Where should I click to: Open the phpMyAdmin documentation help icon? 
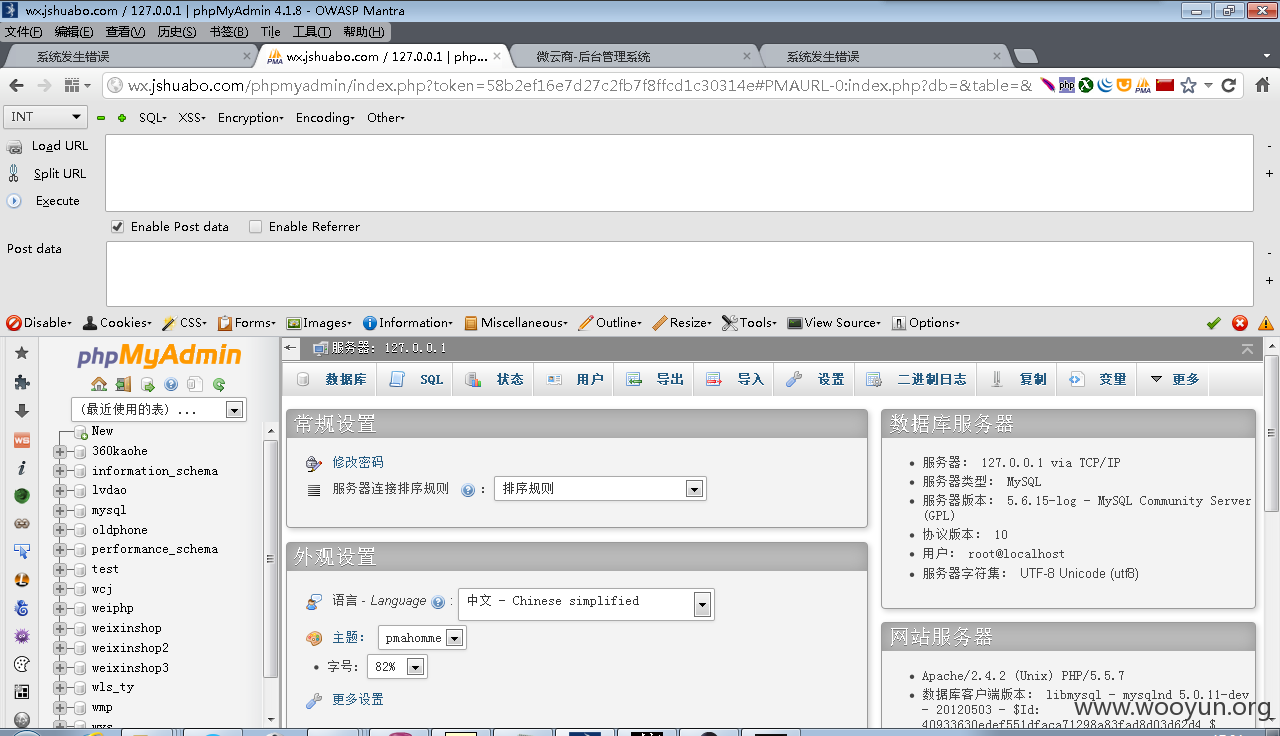coord(171,384)
